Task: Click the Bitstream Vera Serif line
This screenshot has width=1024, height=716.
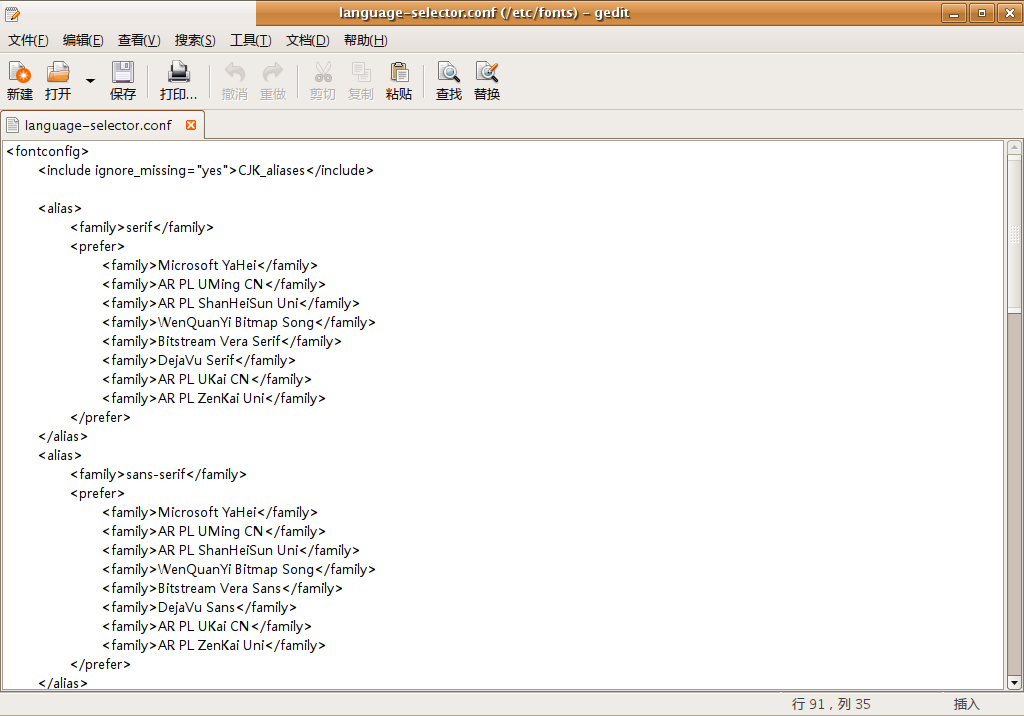Action: pos(221,341)
